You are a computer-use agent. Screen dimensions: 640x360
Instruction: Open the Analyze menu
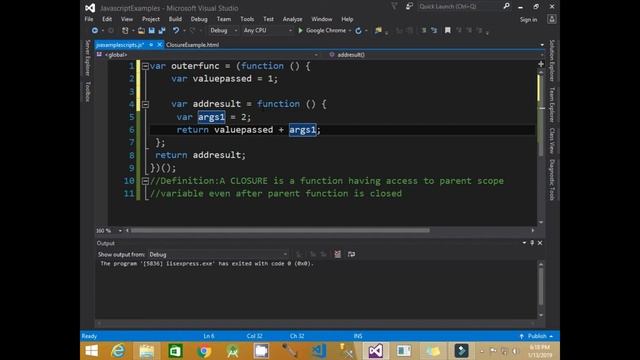coord(292,19)
